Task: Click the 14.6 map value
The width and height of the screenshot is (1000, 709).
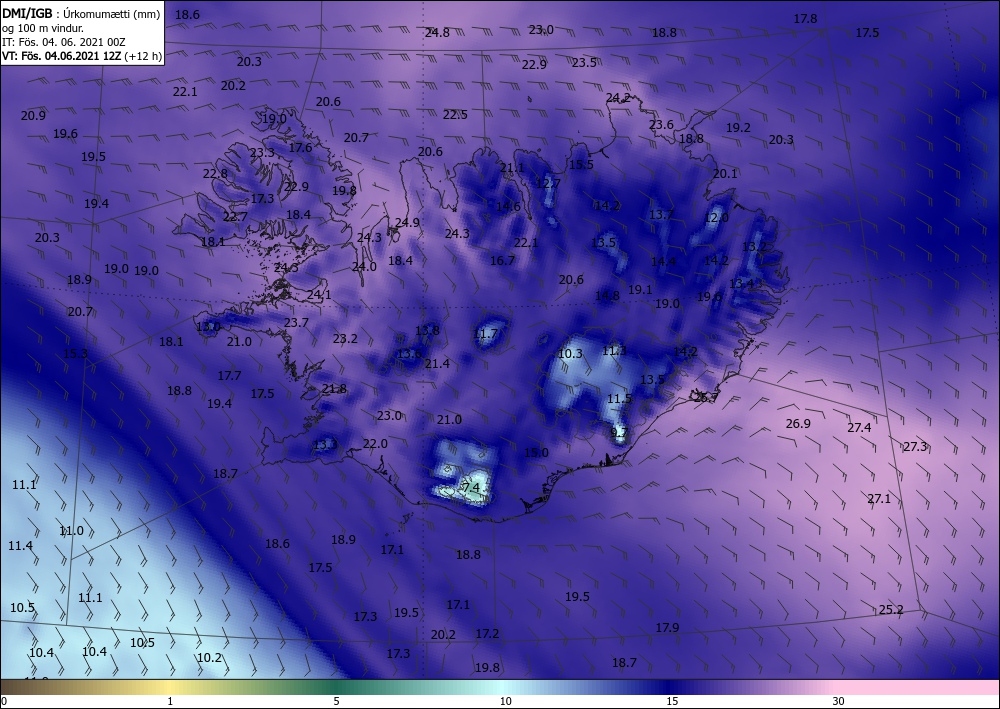Action: click(x=508, y=206)
